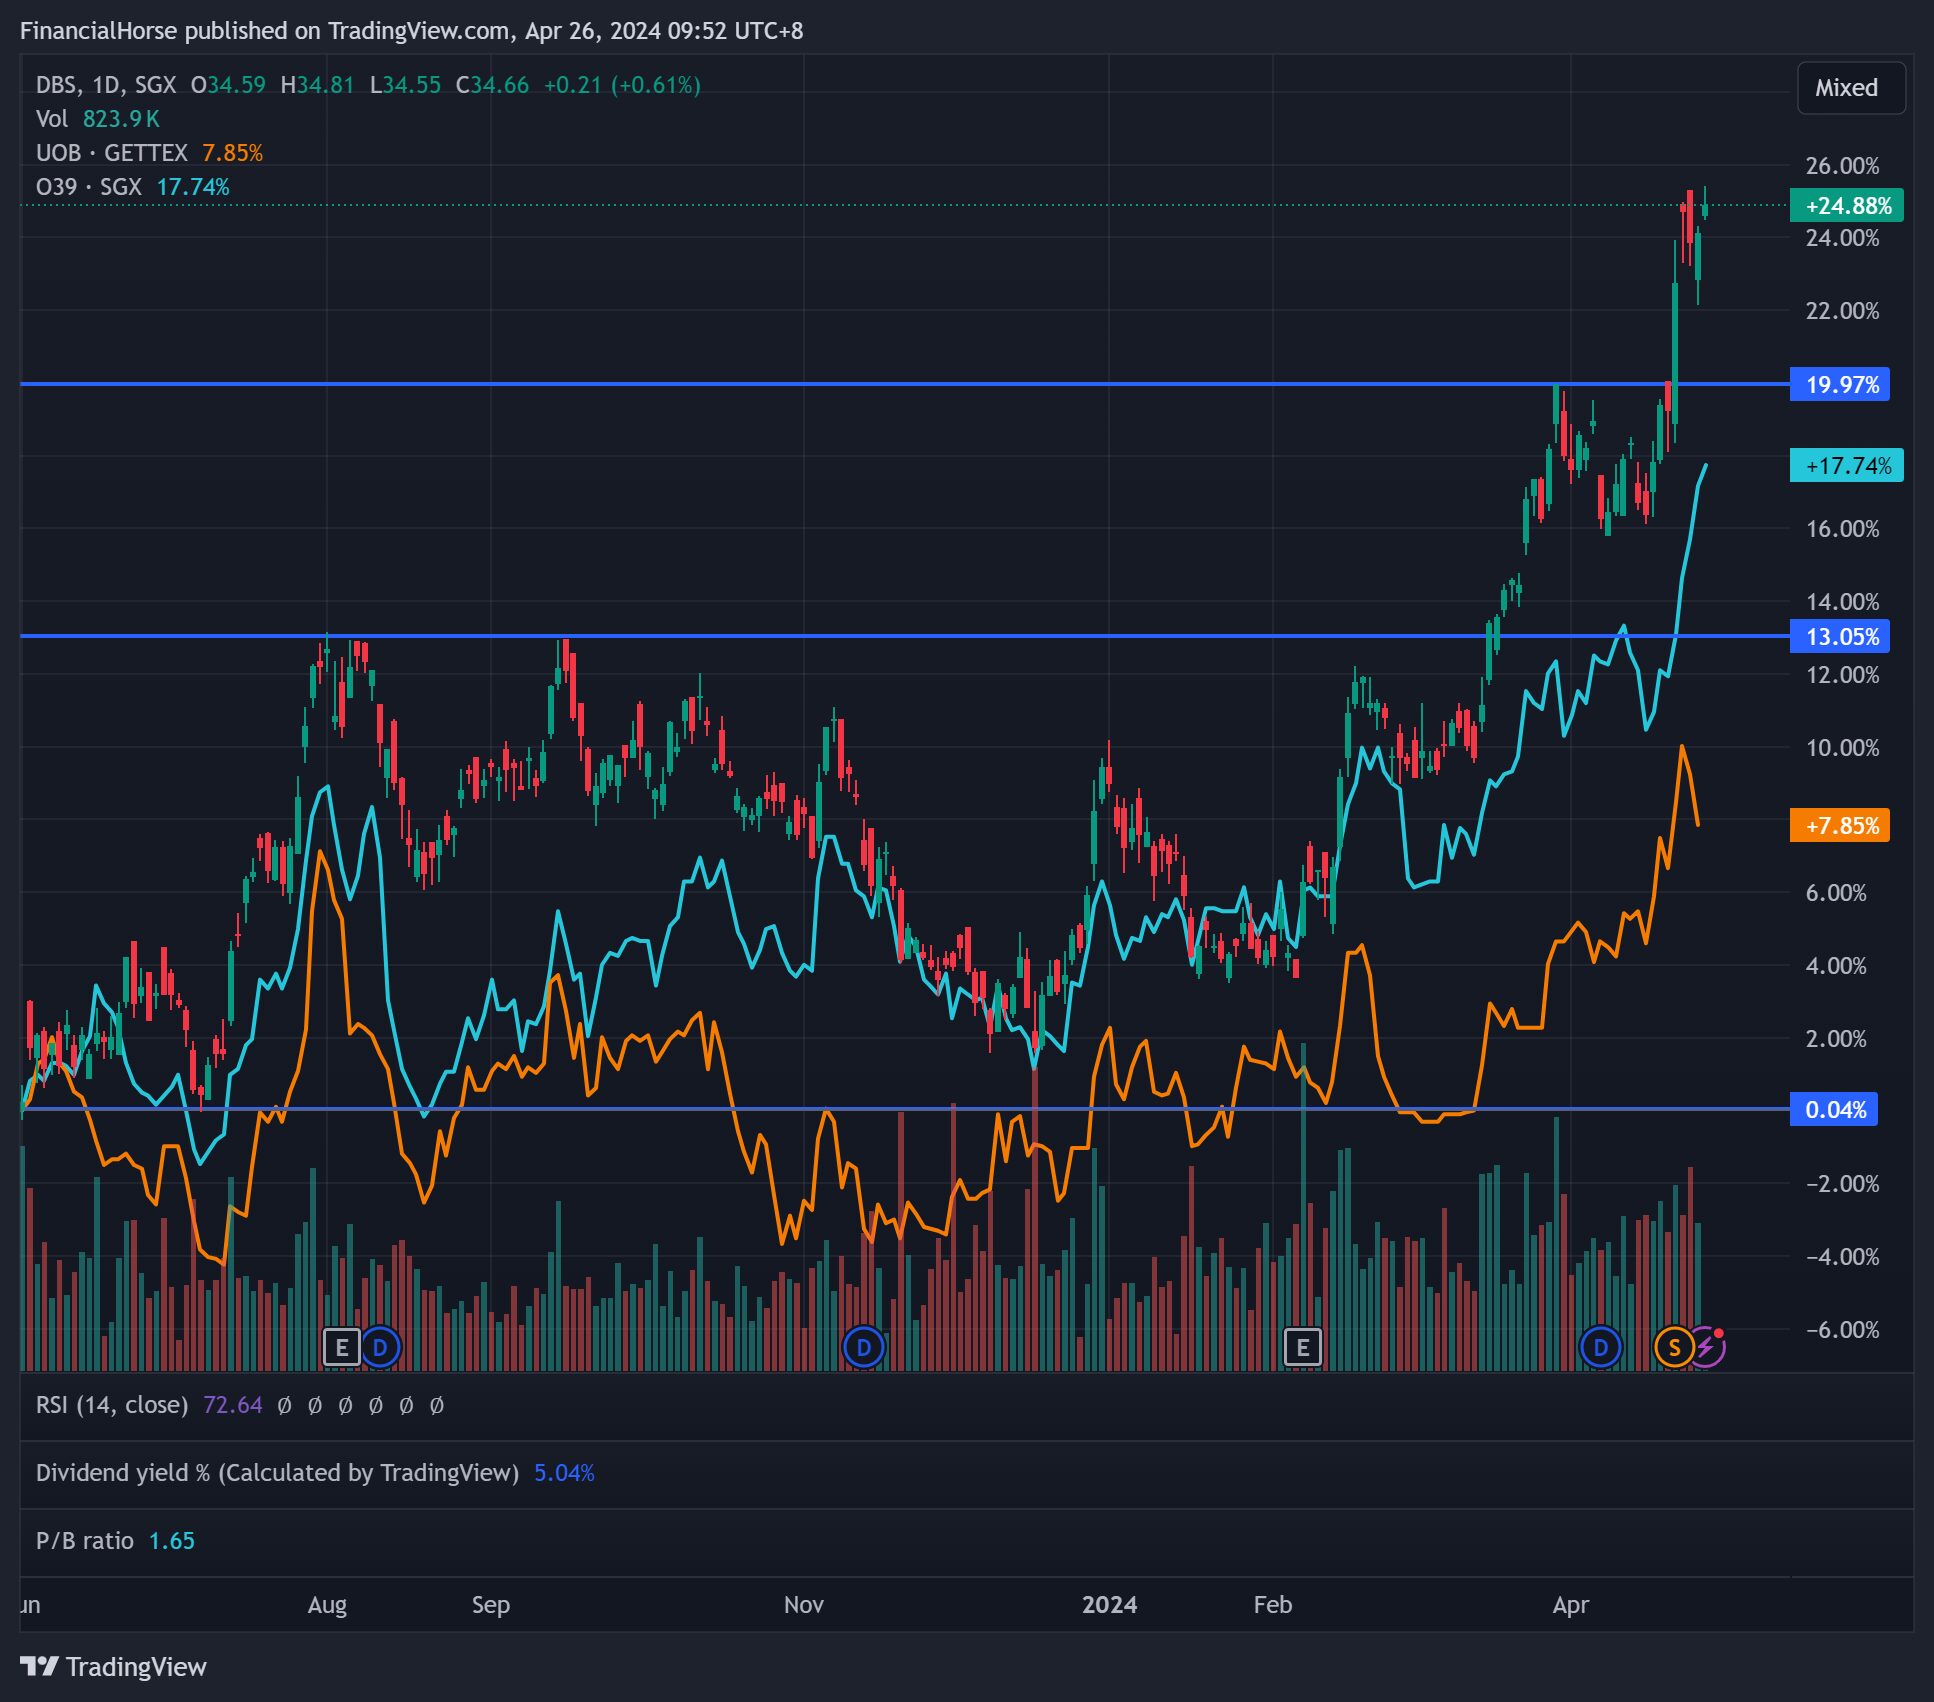Click the Dividend yield % indicator label
This screenshot has width=1934, height=1702.
pos(277,1473)
